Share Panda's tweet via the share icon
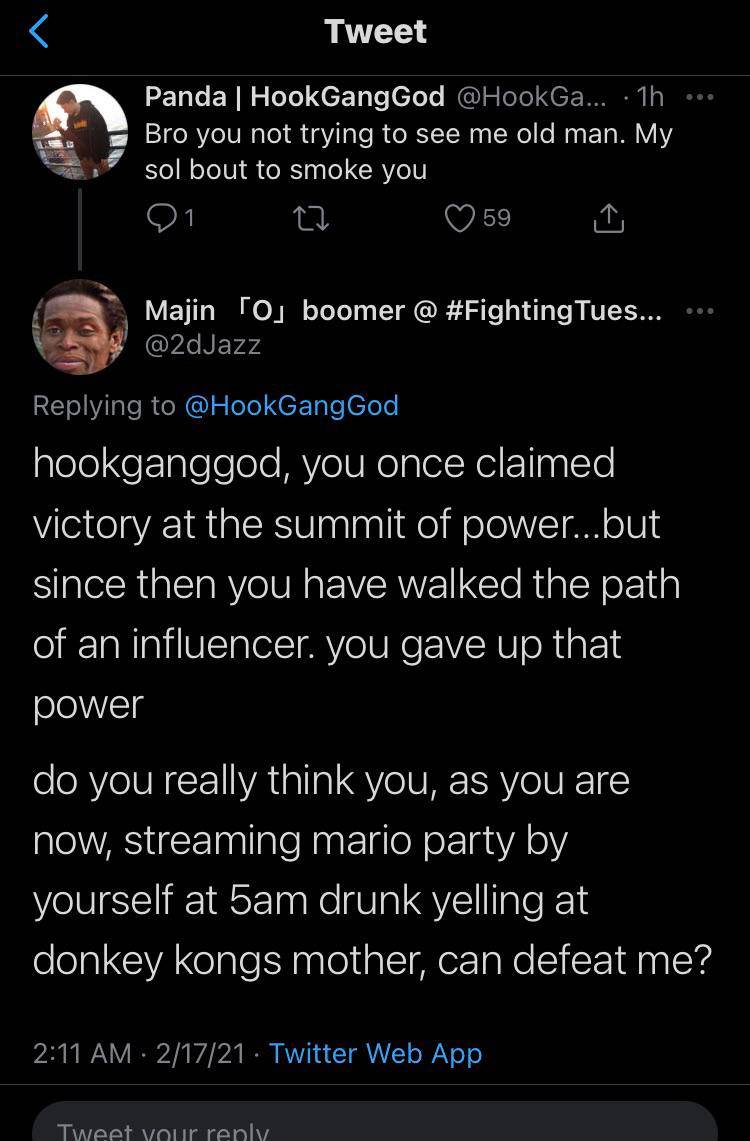Image resolution: width=750 pixels, height=1141 pixels. 609,219
